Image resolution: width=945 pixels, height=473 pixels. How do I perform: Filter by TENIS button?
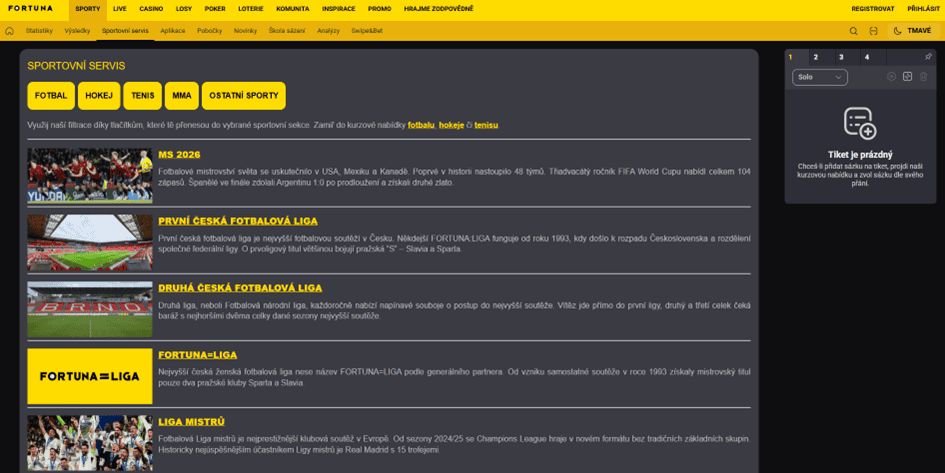click(143, 96)
